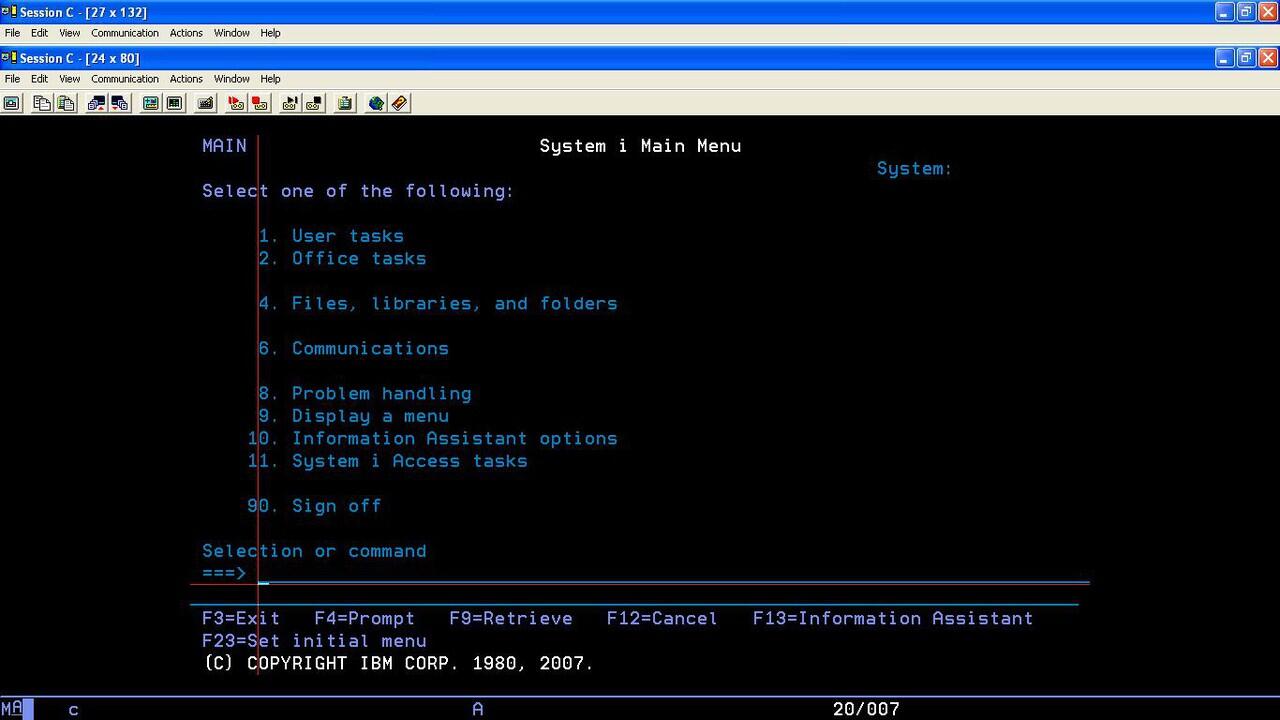Open Actions menu in the 27 x 132 window
This screenshot has height=720, width=1280.
[x=186, y=33]
